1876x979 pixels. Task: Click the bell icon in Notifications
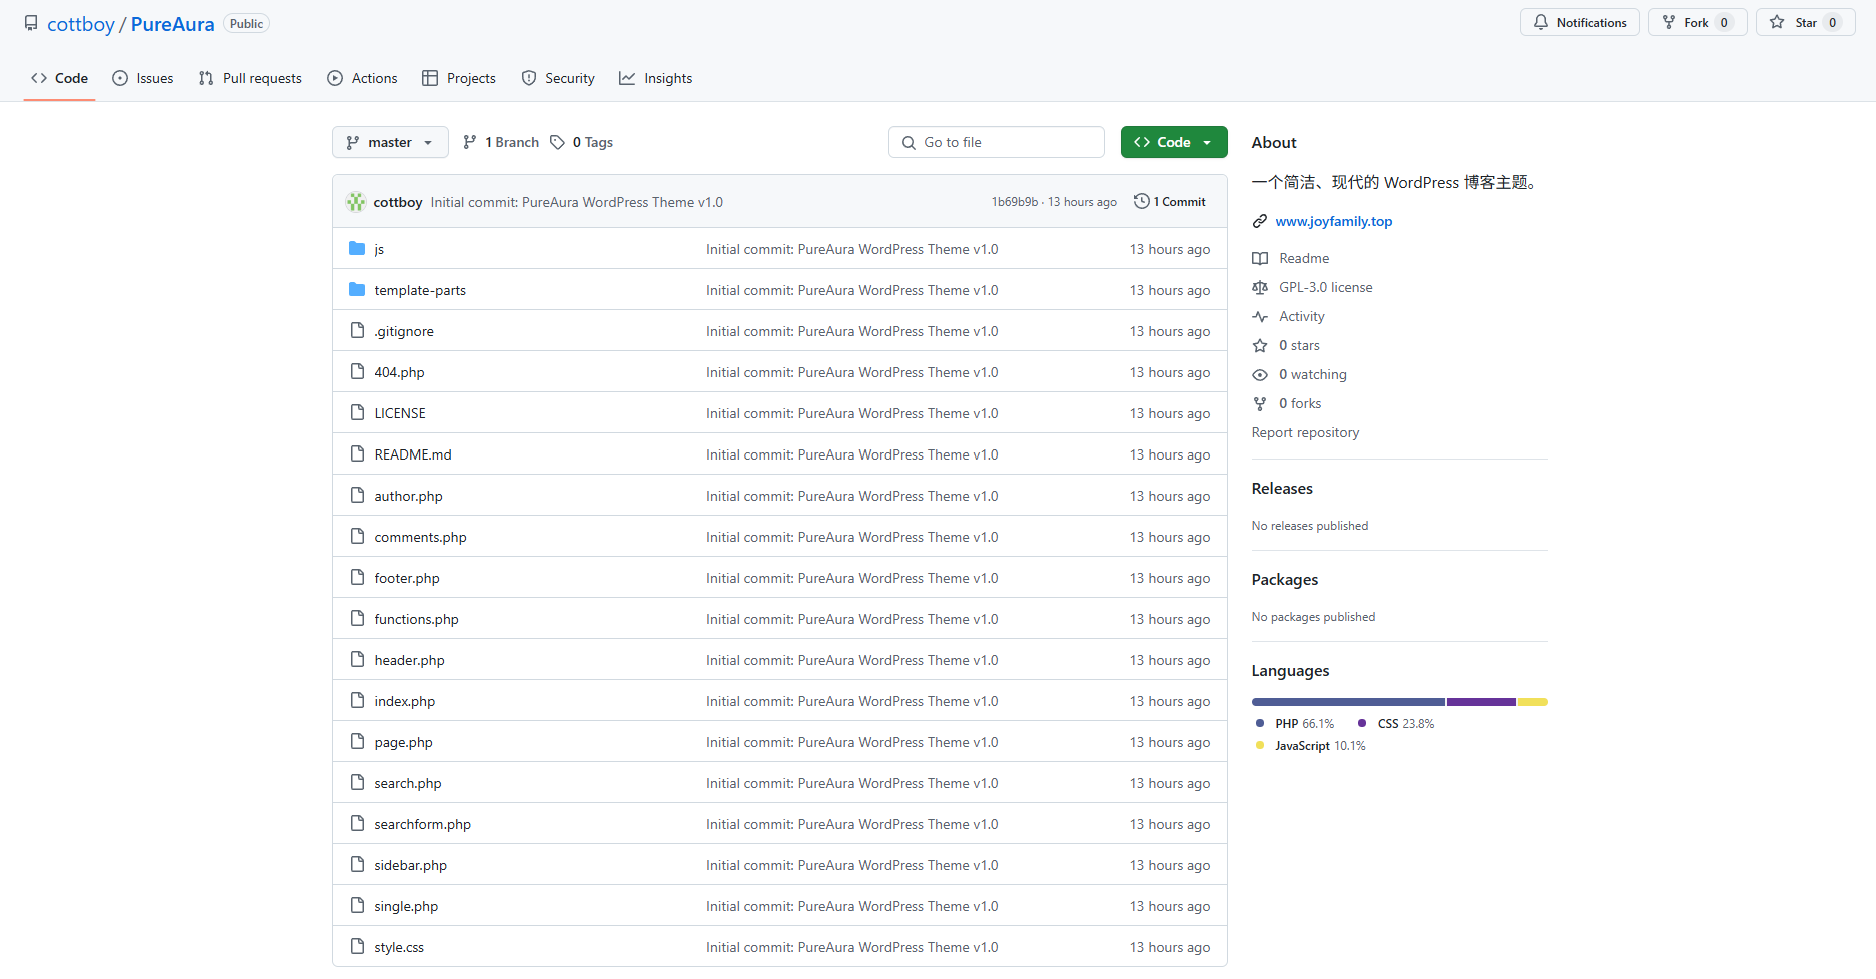[1541, 22]
